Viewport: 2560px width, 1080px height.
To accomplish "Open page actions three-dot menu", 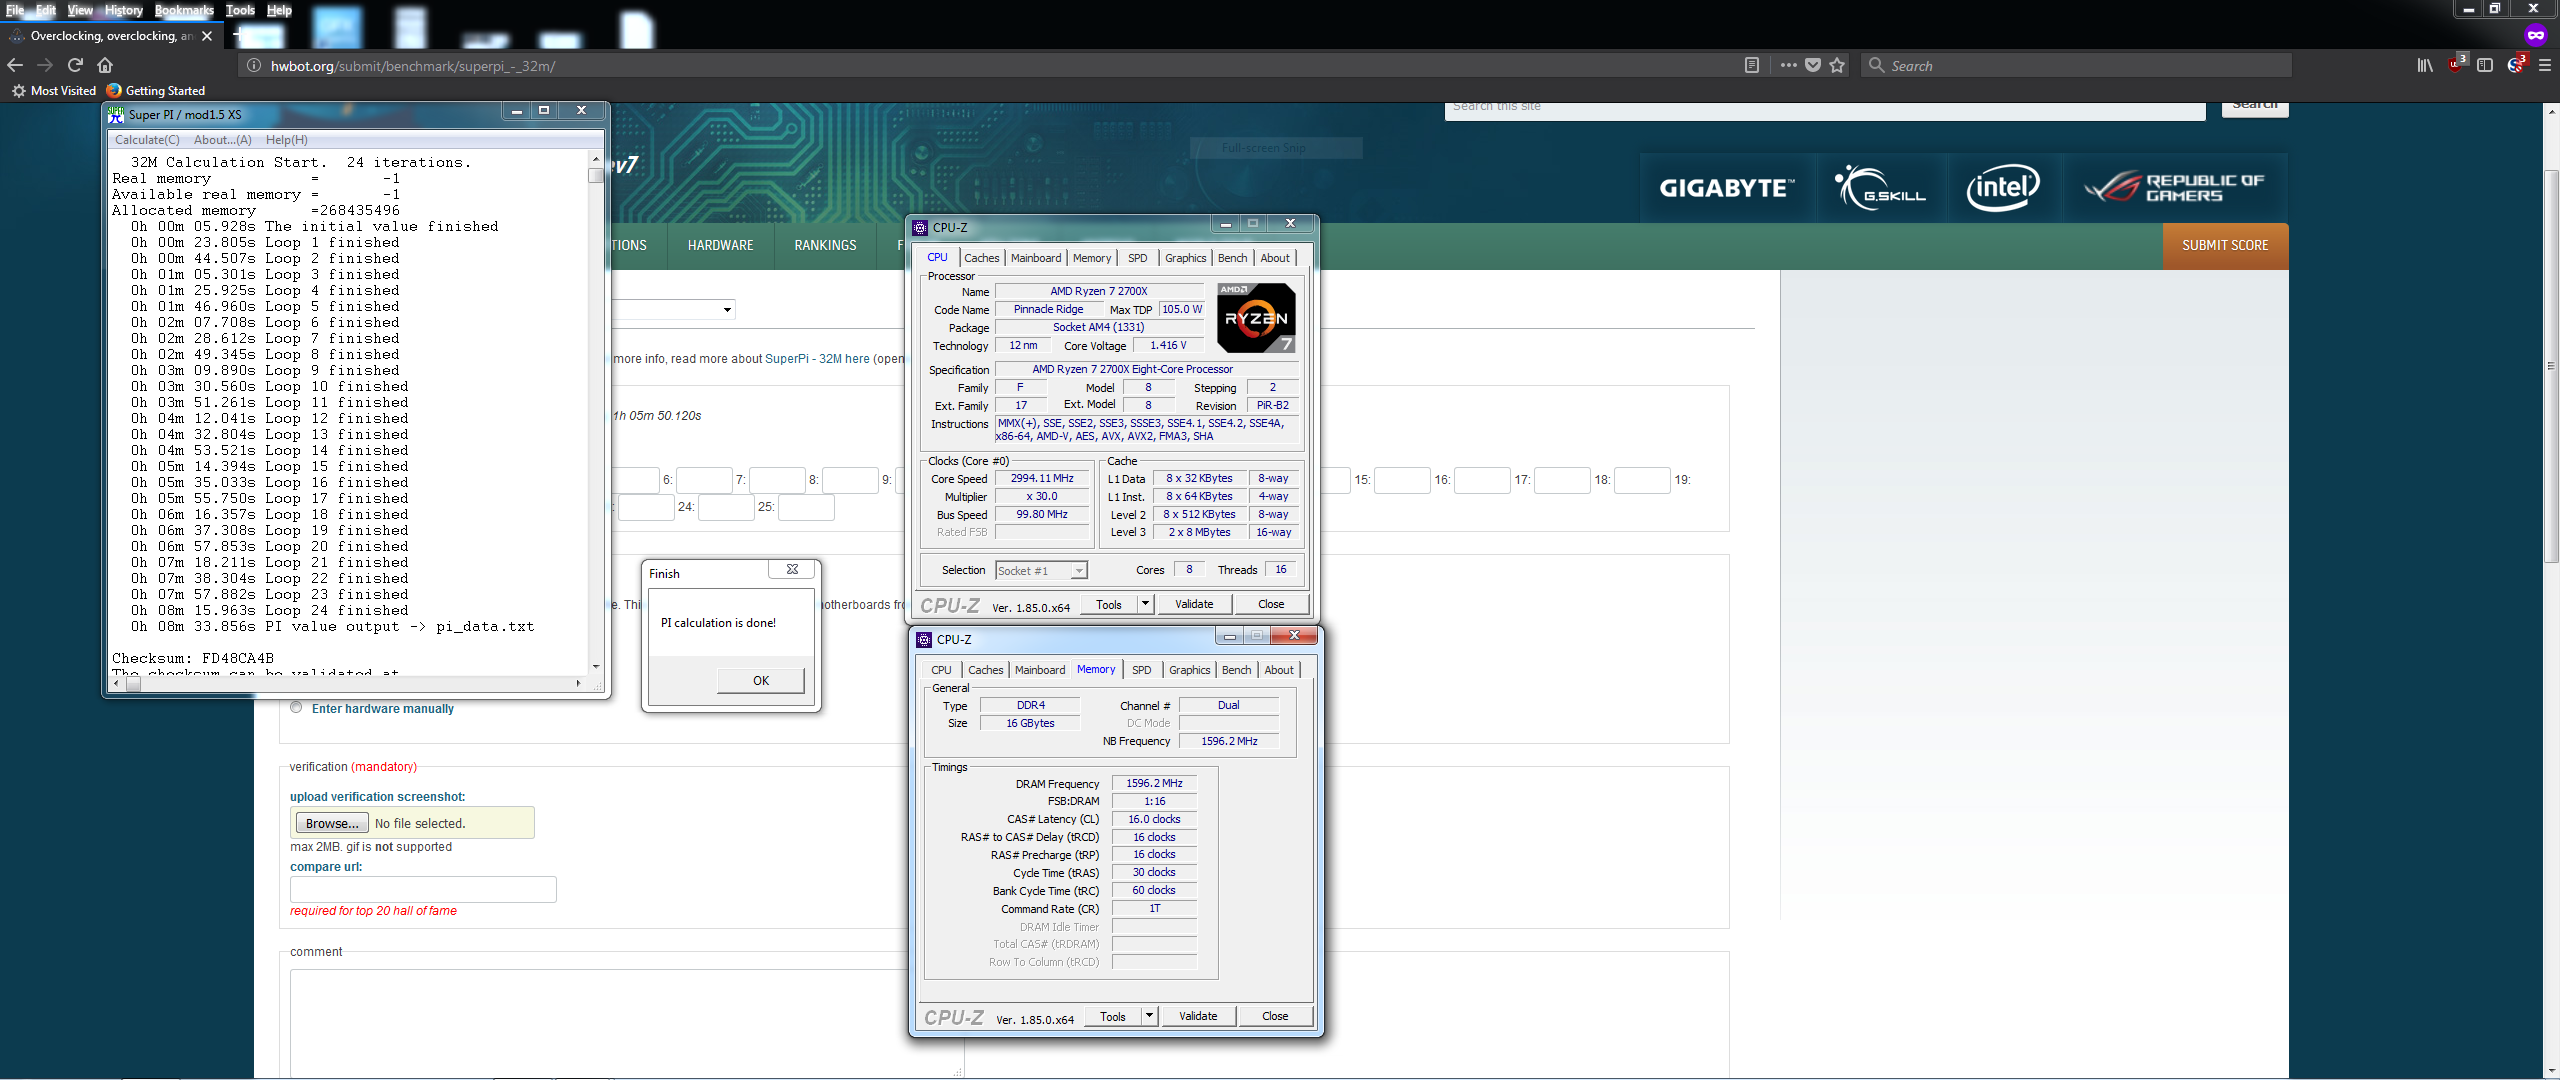I will (x=1788, y=65).
